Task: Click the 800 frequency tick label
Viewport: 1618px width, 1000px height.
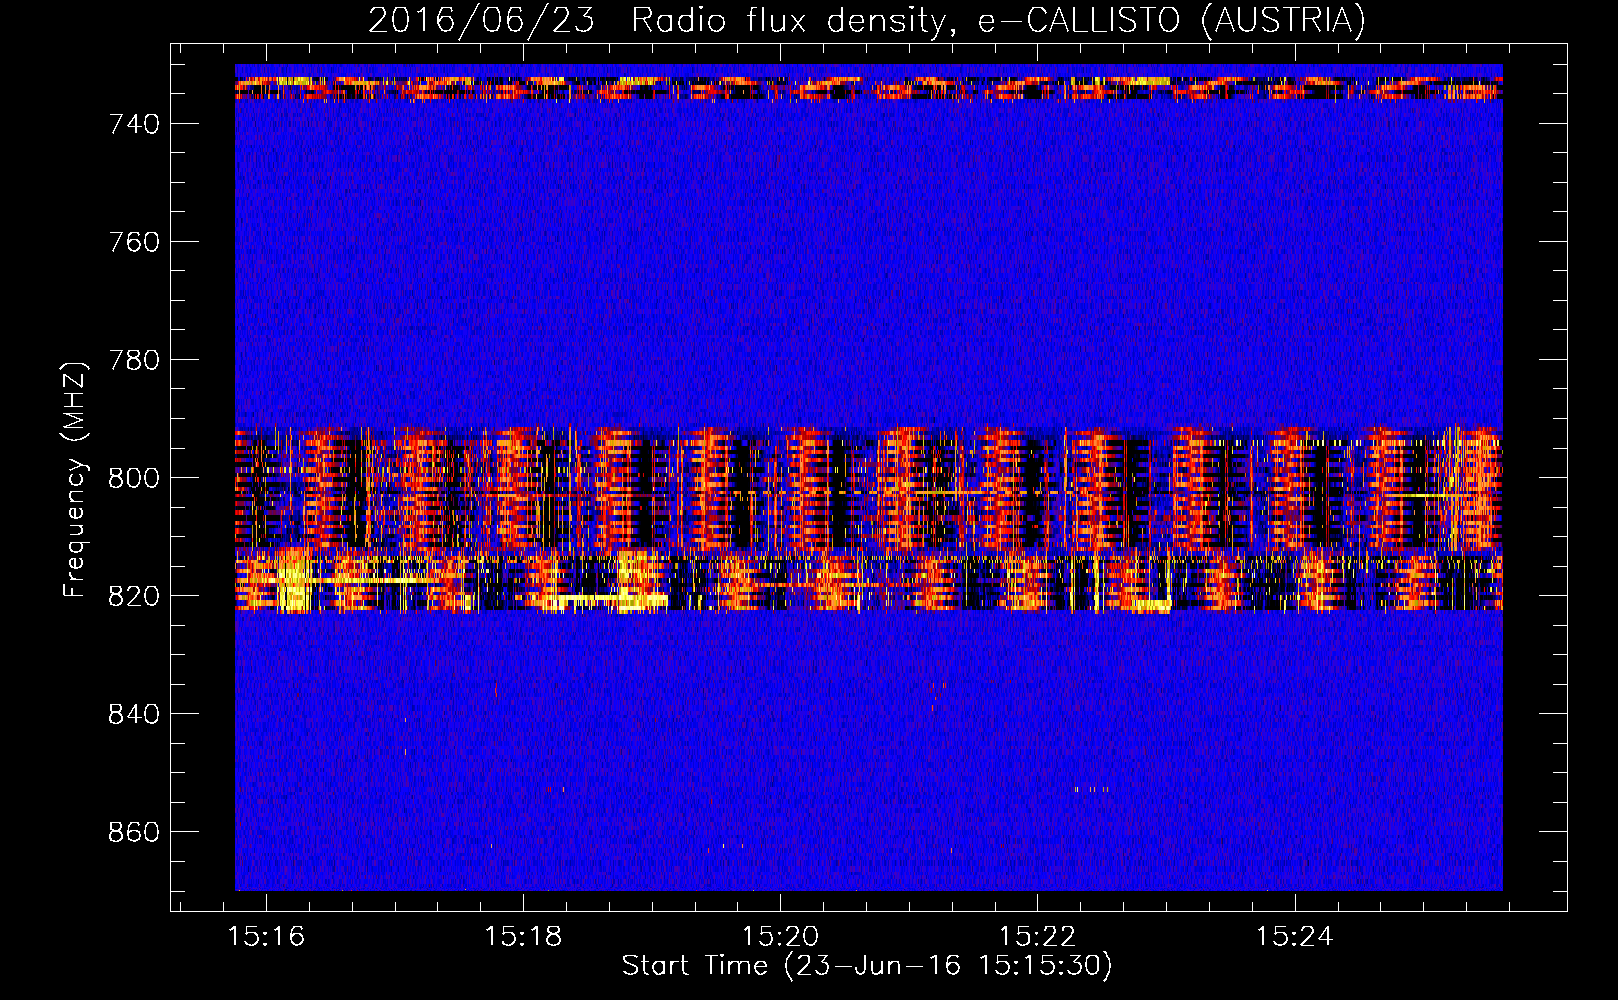Action: click(134, 478)
